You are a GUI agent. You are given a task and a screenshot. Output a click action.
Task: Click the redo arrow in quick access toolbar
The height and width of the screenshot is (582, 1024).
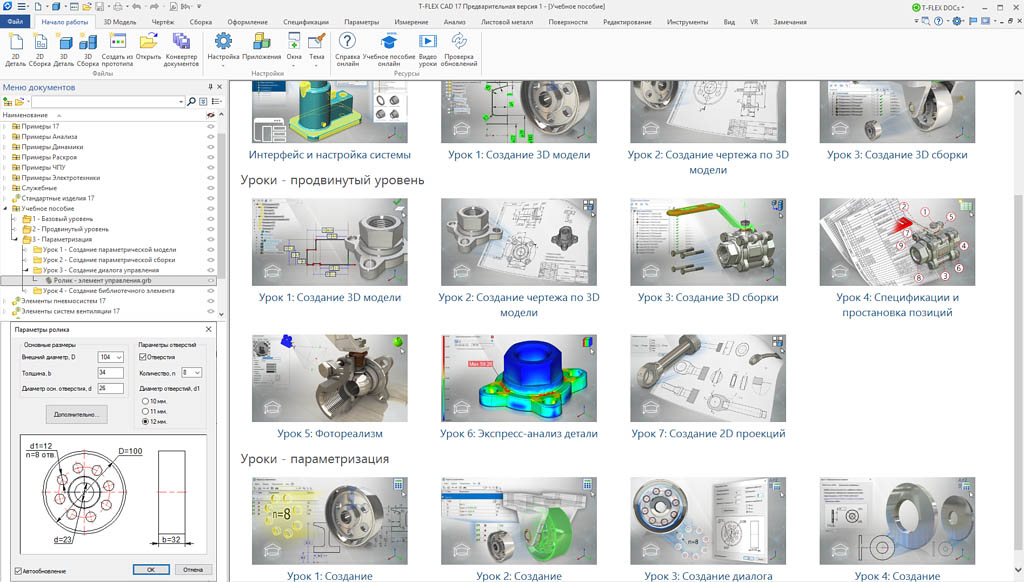point(154,7)
